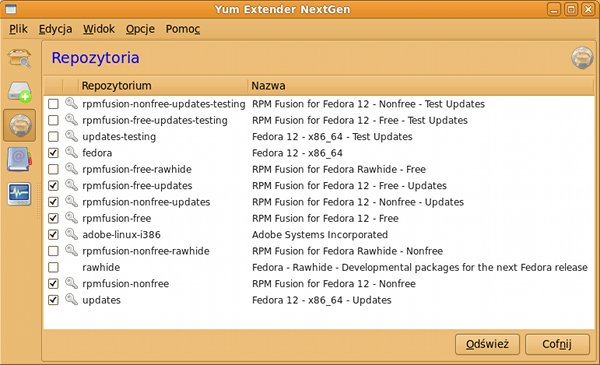Viewport: 600px width, 365px height.
Task: Open the Widok menu
Action: [x=99, y=29]
